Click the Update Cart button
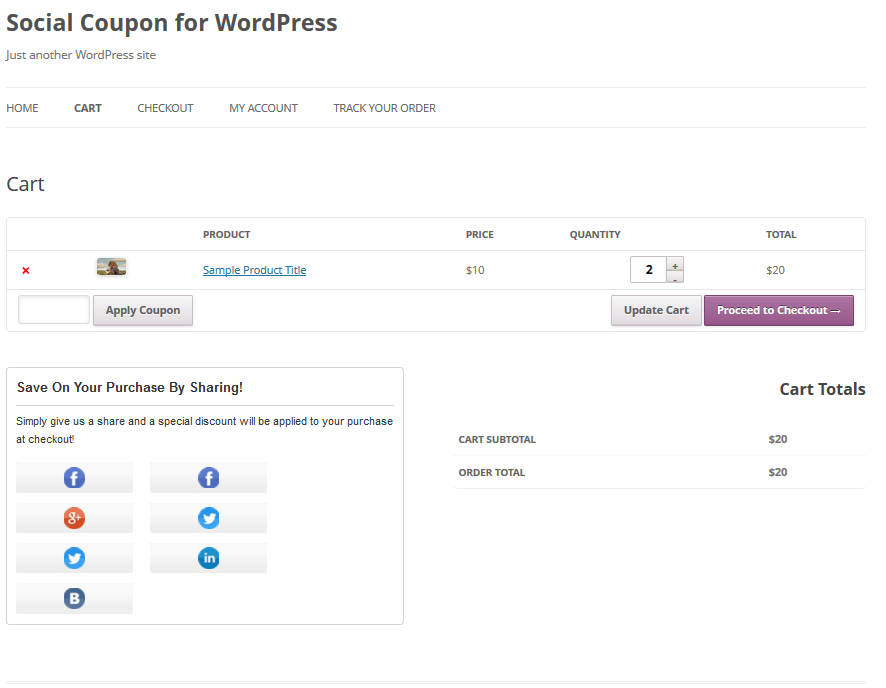The image size is (886, 688). tap(656, 310)
